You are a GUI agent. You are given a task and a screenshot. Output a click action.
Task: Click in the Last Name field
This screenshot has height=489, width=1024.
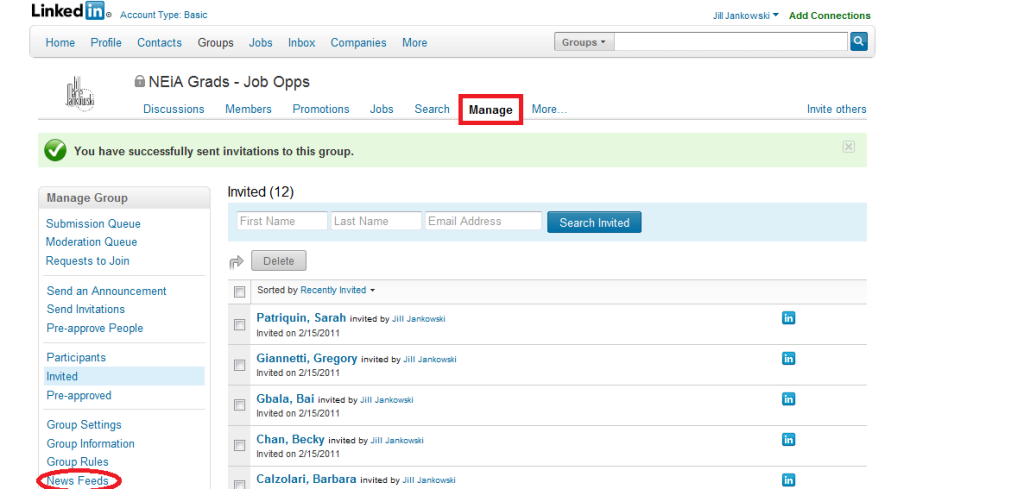376,221
